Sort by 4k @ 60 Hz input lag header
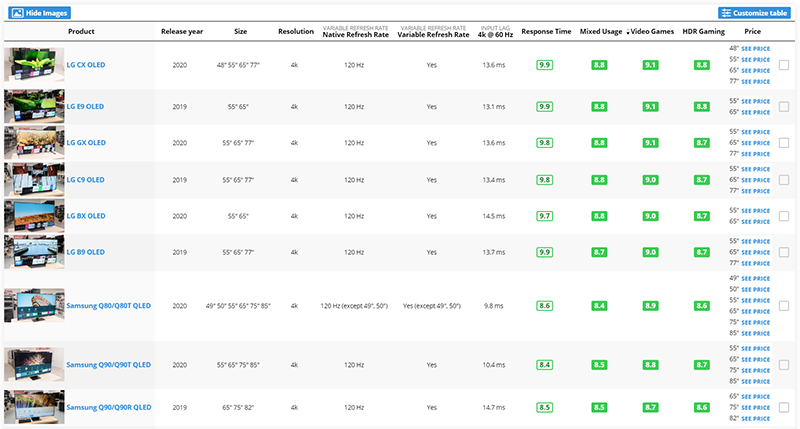This screenshot has width=800, height=429. tap(495, 35)
